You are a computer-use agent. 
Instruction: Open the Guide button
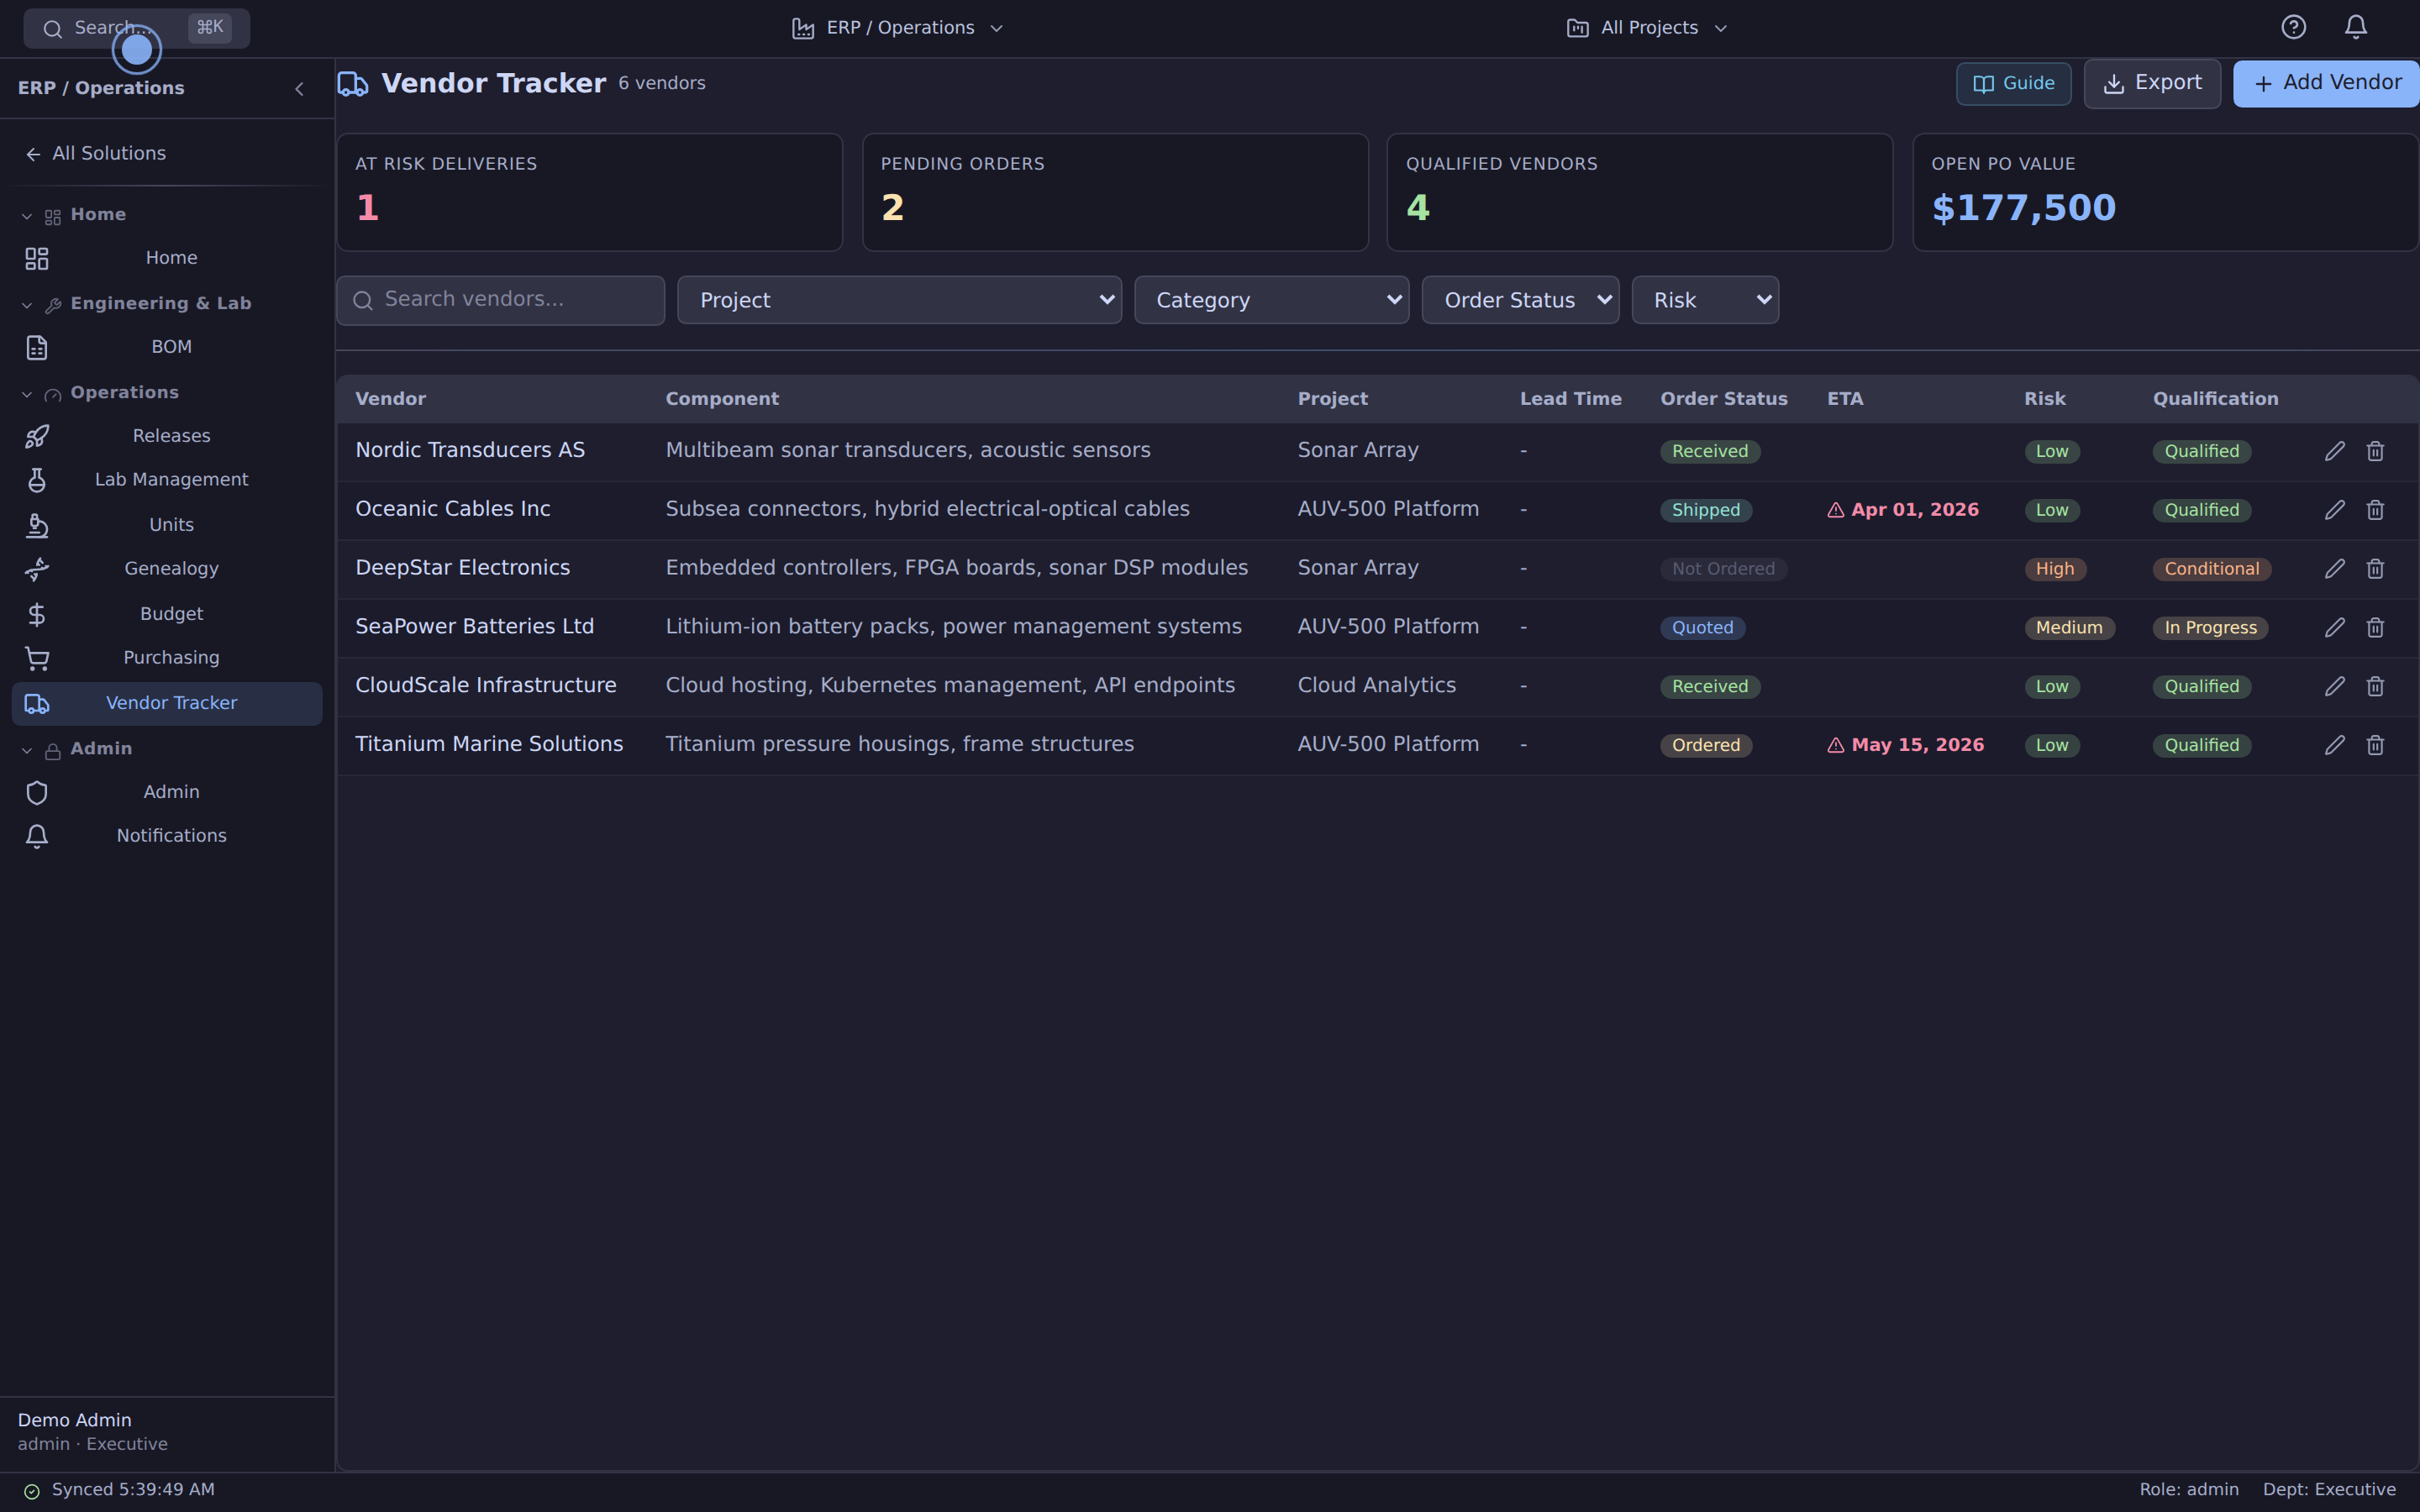point(2013,84)
